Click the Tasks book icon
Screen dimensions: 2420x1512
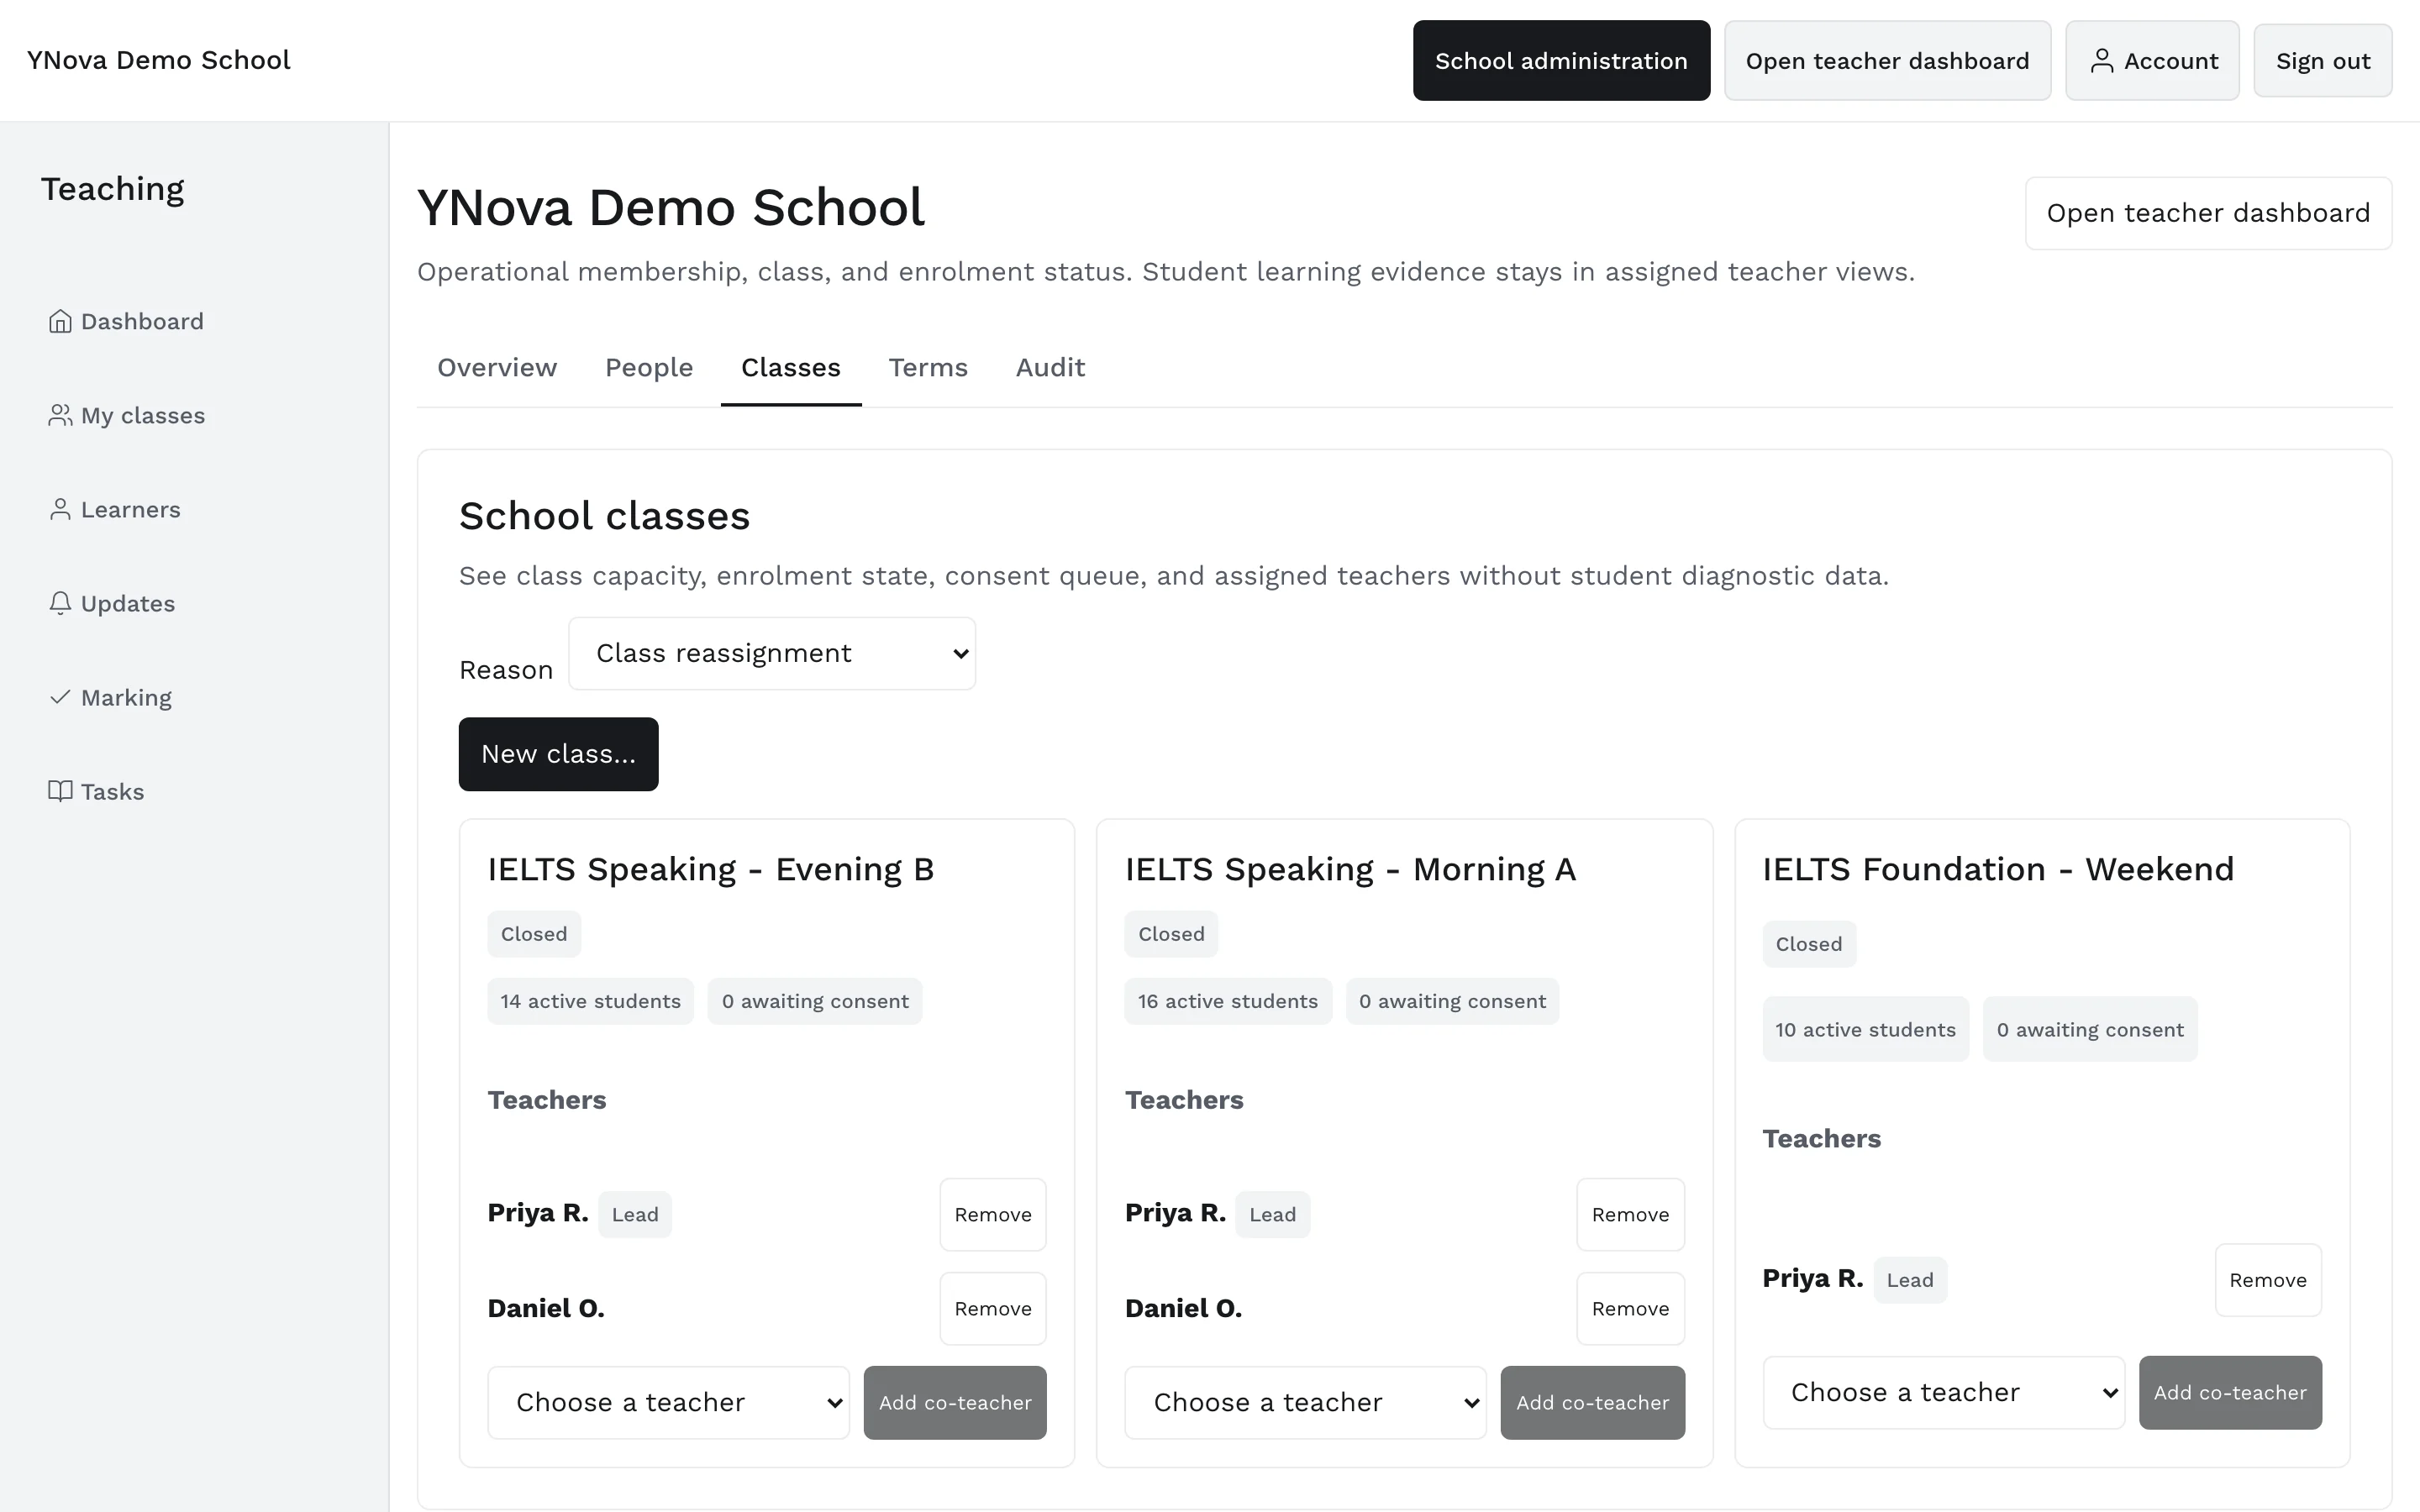pos(60,791)
